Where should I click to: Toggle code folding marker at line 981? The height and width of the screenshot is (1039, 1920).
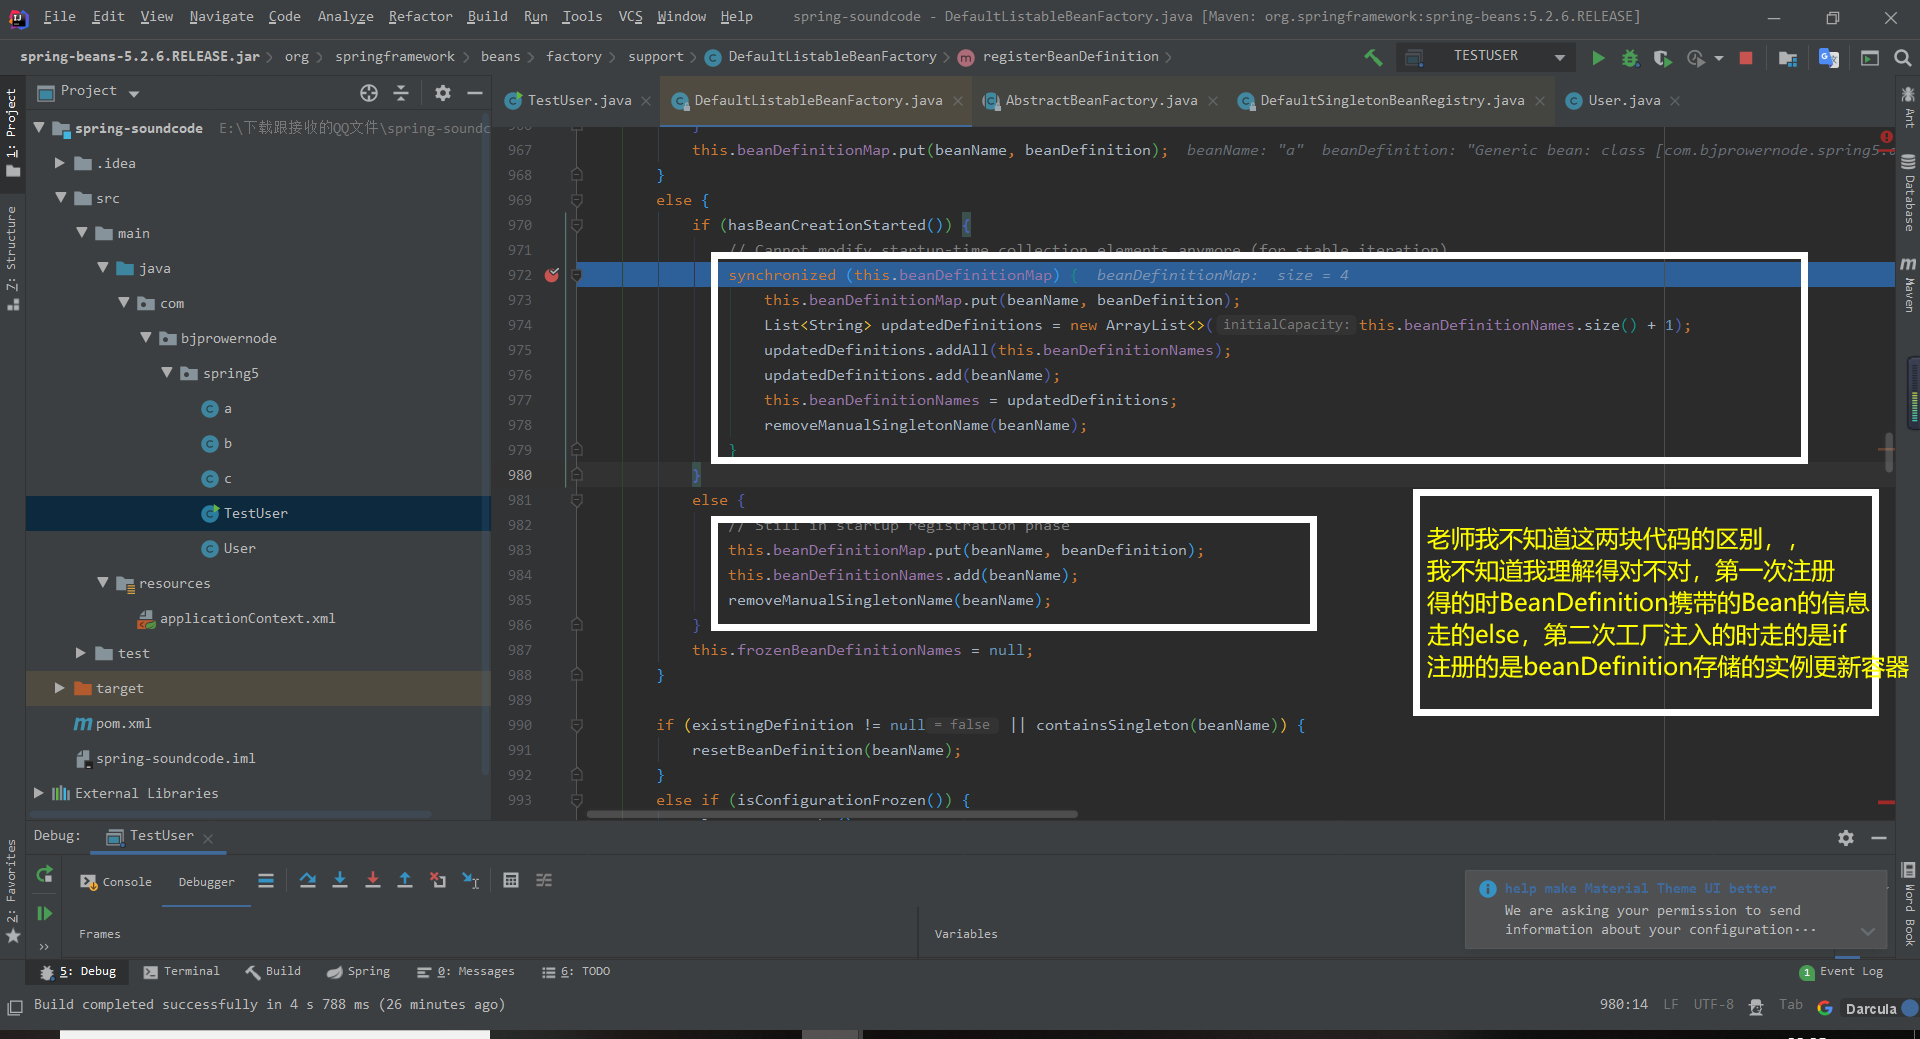(577, 500)
